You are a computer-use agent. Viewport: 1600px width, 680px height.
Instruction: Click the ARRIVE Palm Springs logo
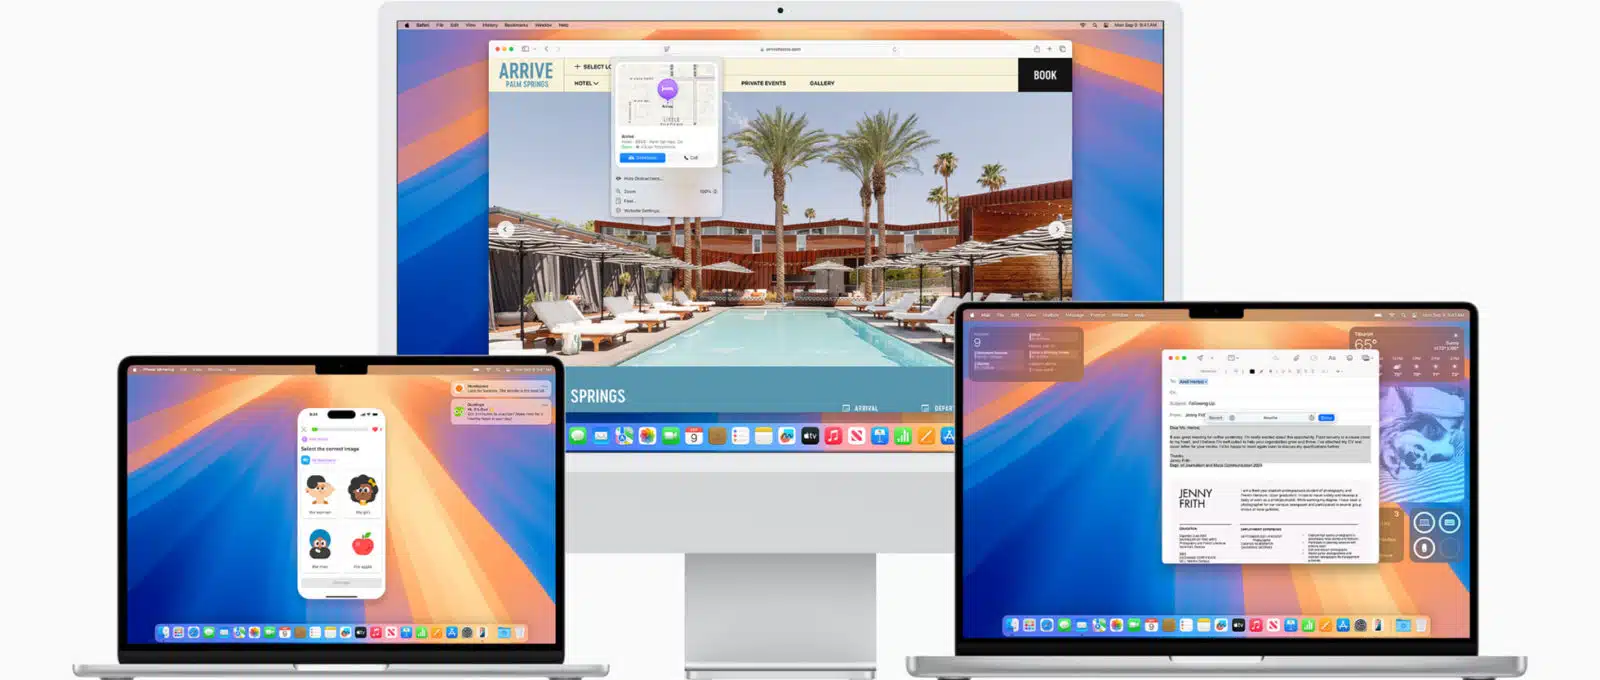[x=526, y=74]
